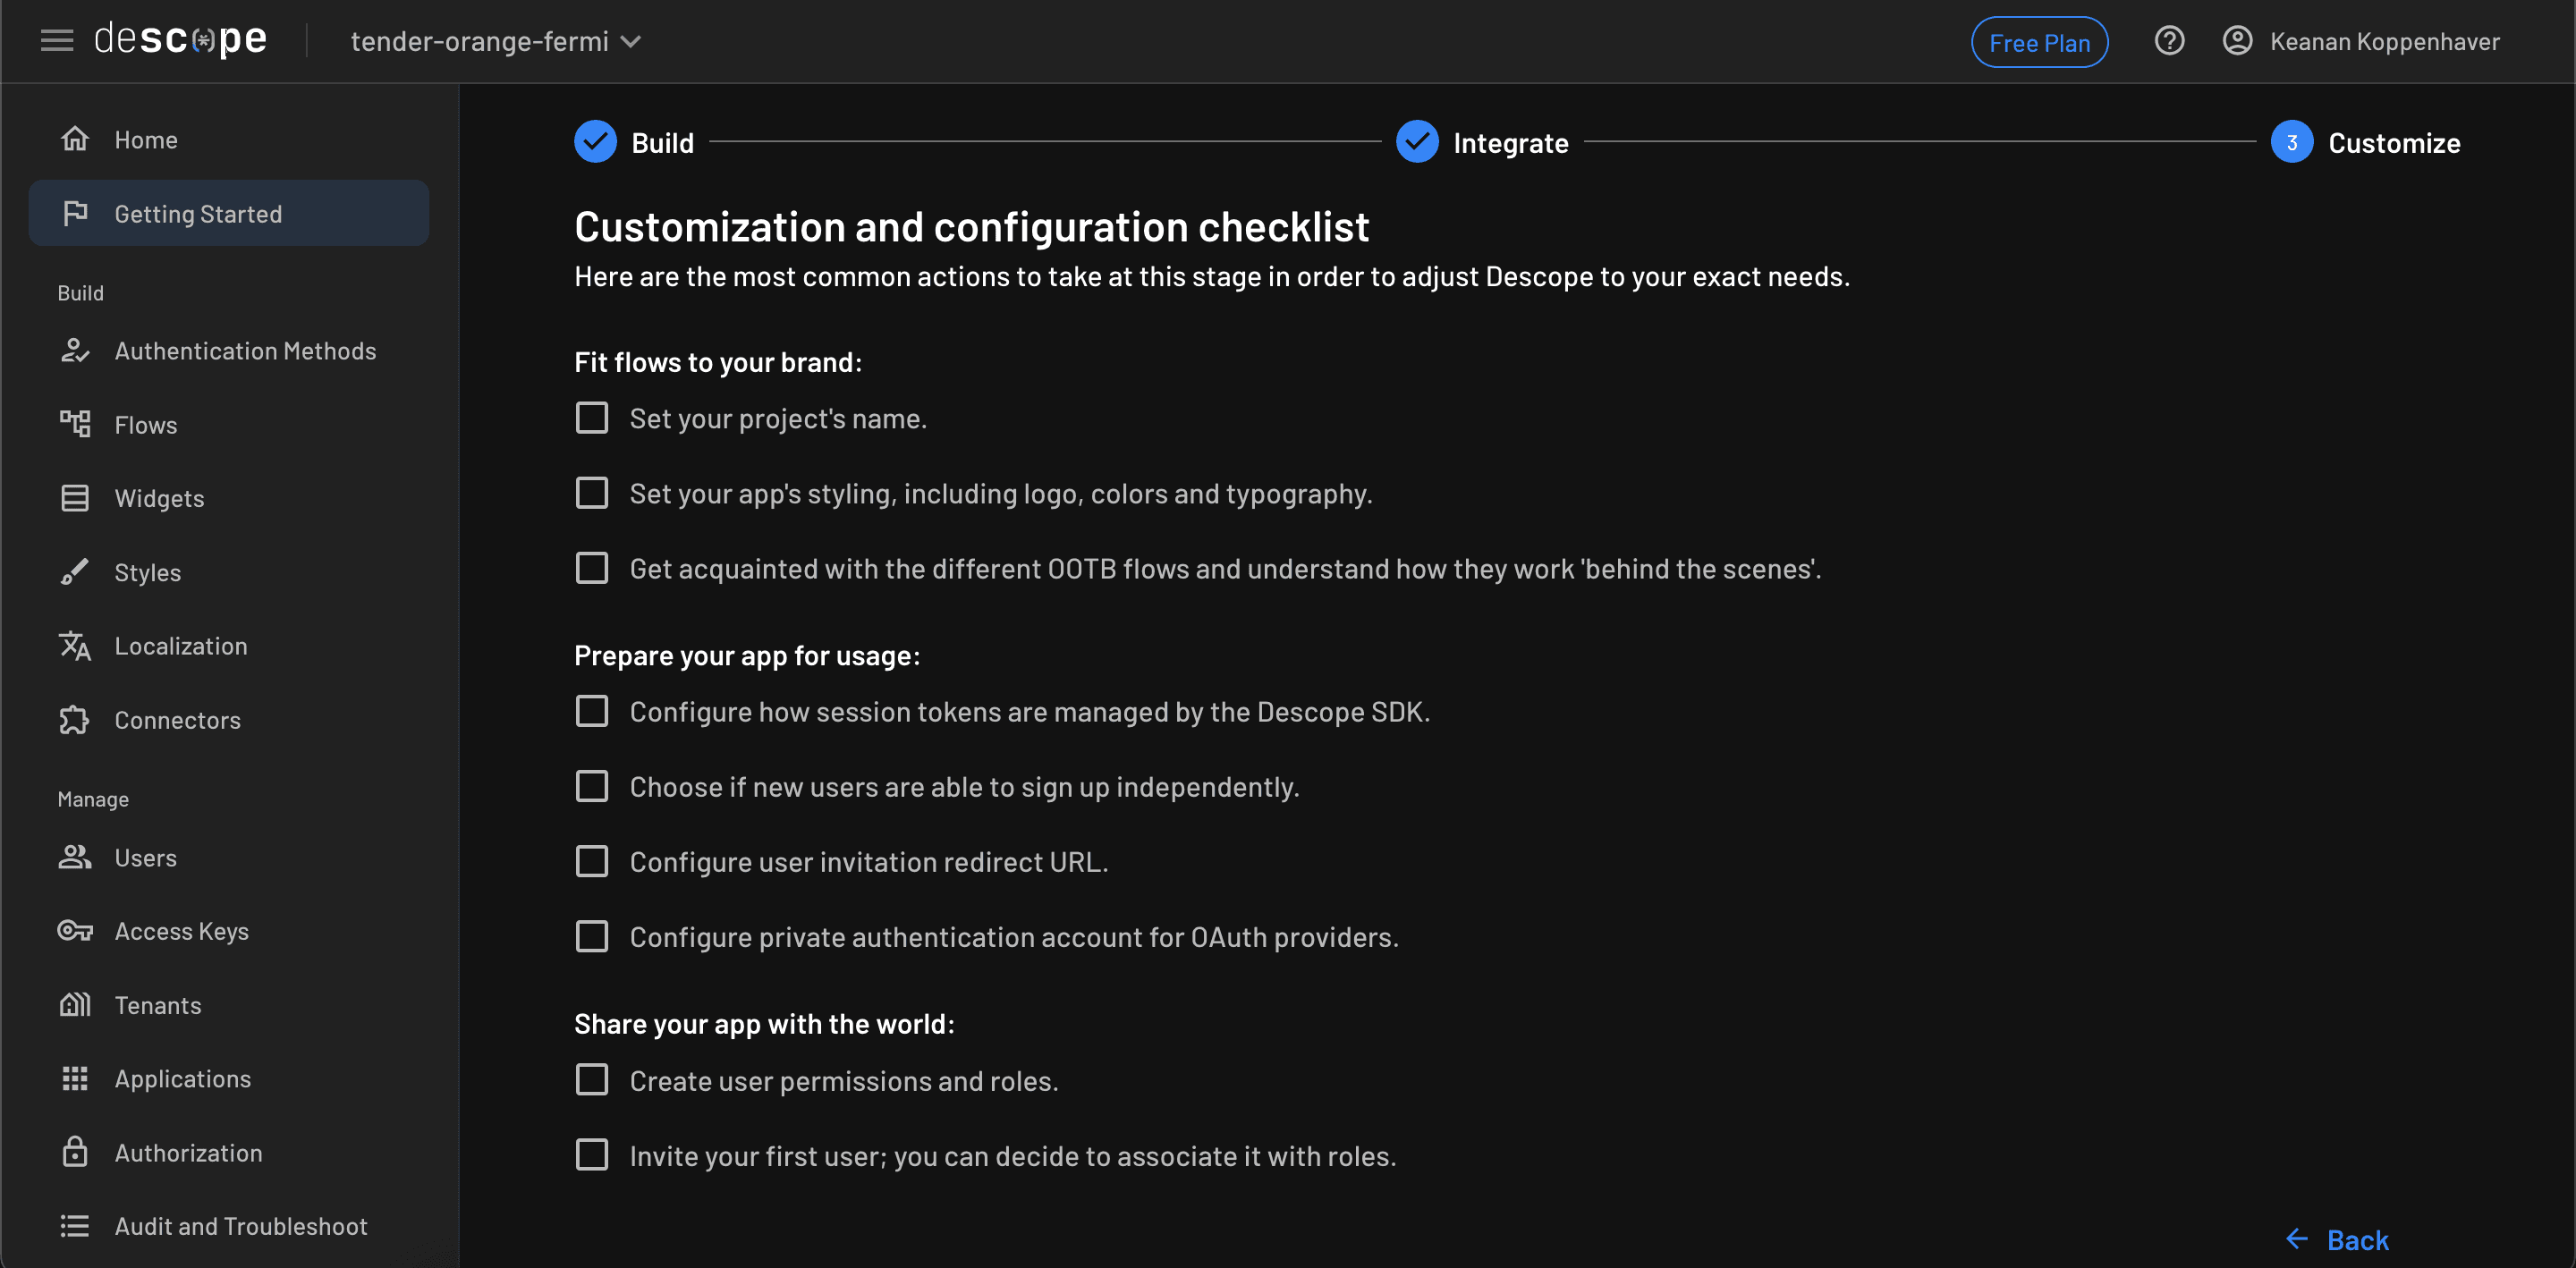Click the user profile avatar icon
The width and height of the screenshot is (2576, 1268).
pyautogui.click(x=2236, y=41)
